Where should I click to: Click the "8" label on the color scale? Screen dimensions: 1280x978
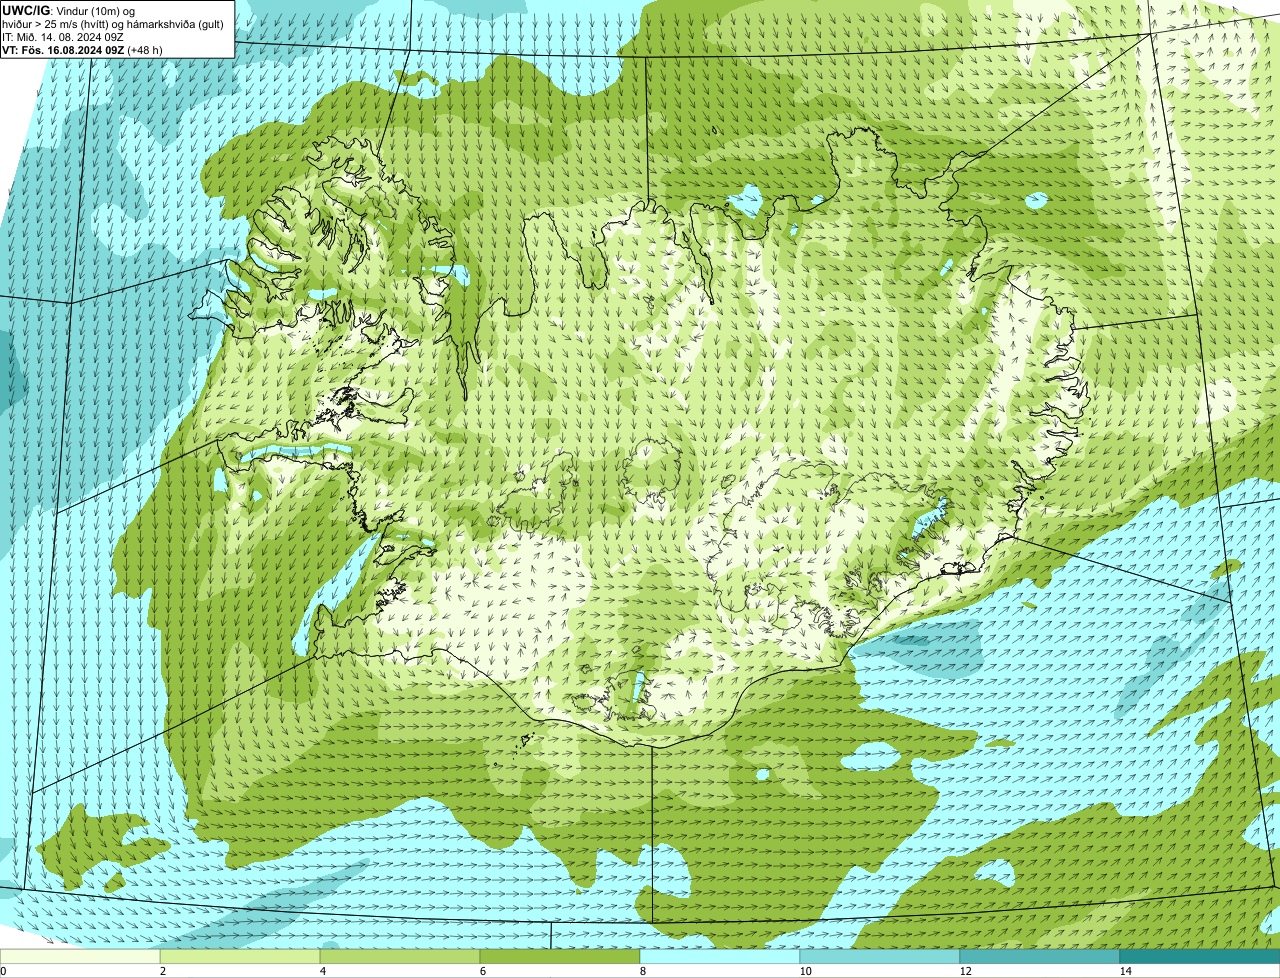(642, 971)
